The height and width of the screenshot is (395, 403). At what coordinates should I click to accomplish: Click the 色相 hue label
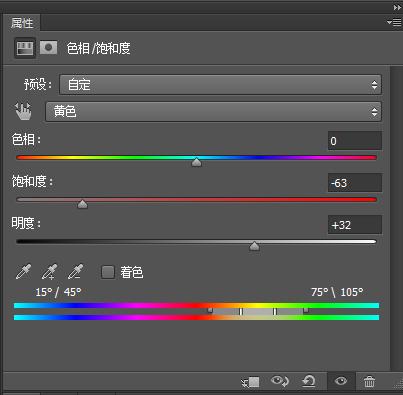point(26,139)
